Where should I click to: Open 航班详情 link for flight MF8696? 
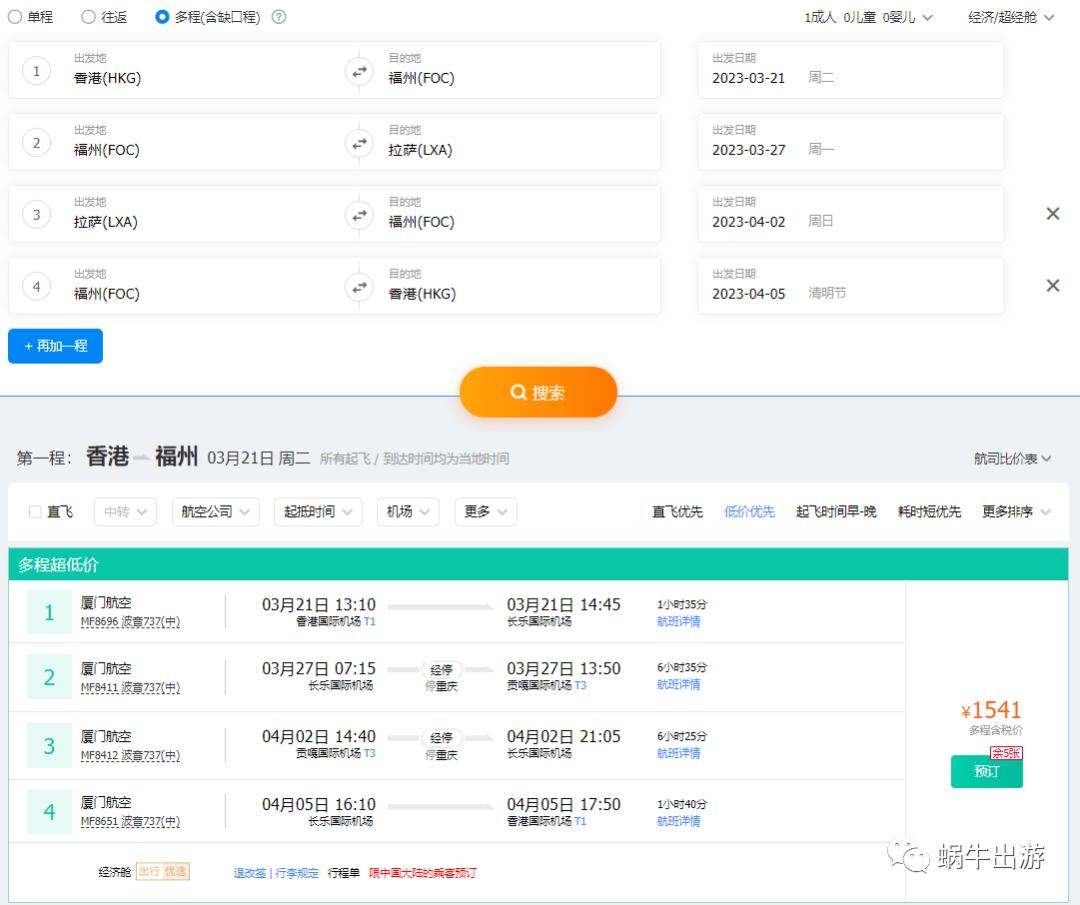[678, 622]
